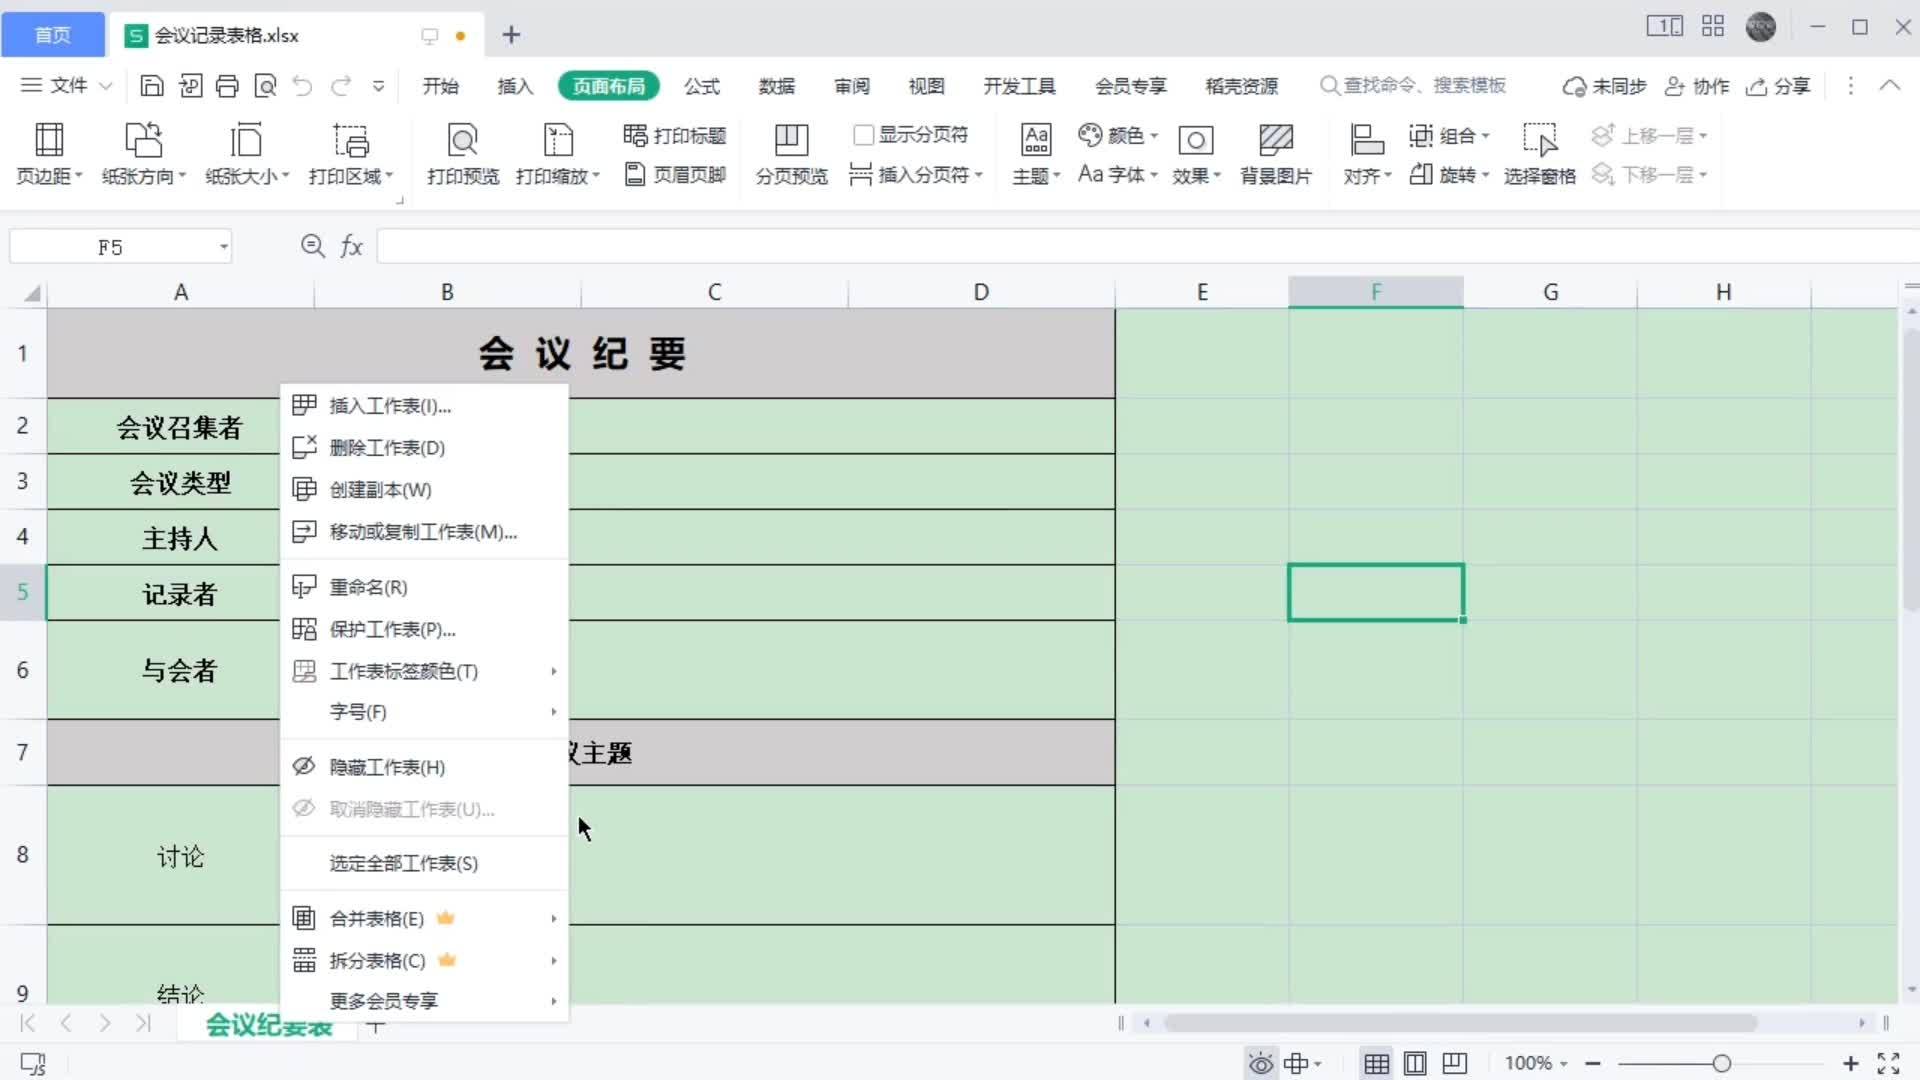Toggle Show Page Breaks (显示分页符) checkbox
The height and width of the screenshot is (1080, 1920).
click(864, 134)
